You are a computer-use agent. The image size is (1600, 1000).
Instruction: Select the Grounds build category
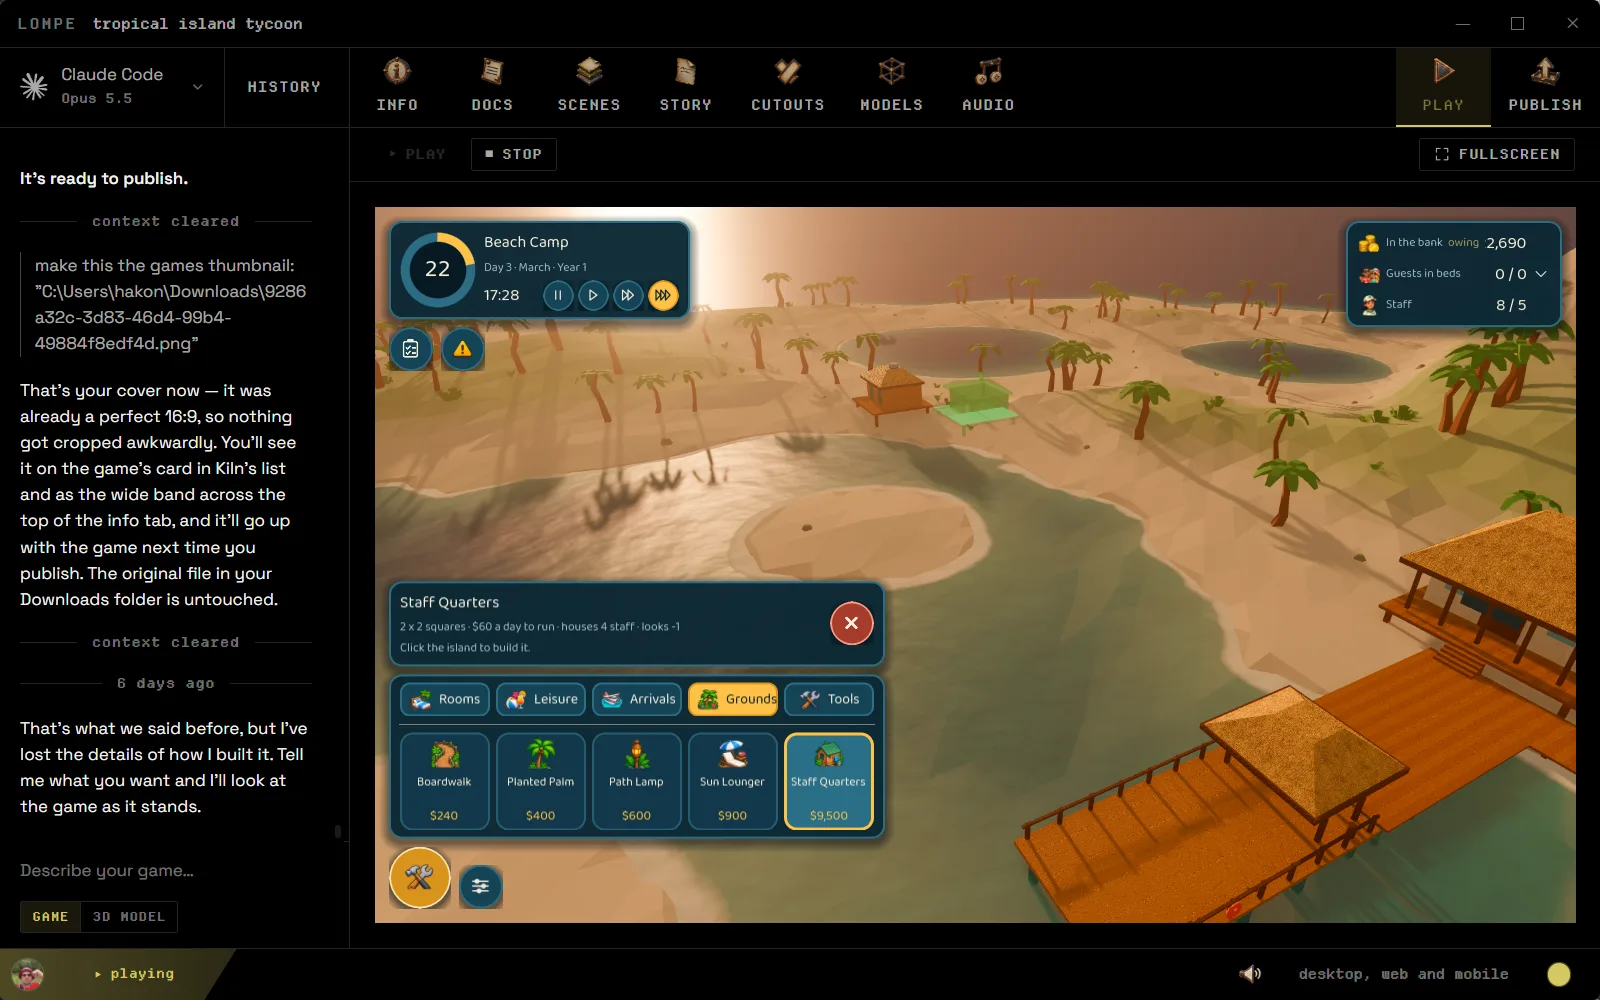tap(733, 699)
